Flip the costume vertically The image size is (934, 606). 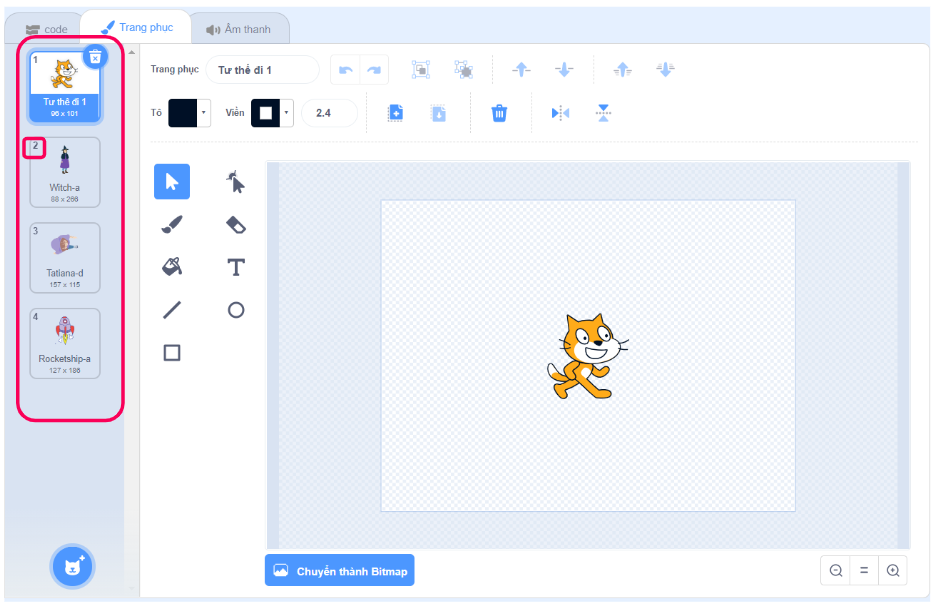(x=603, y=113)
